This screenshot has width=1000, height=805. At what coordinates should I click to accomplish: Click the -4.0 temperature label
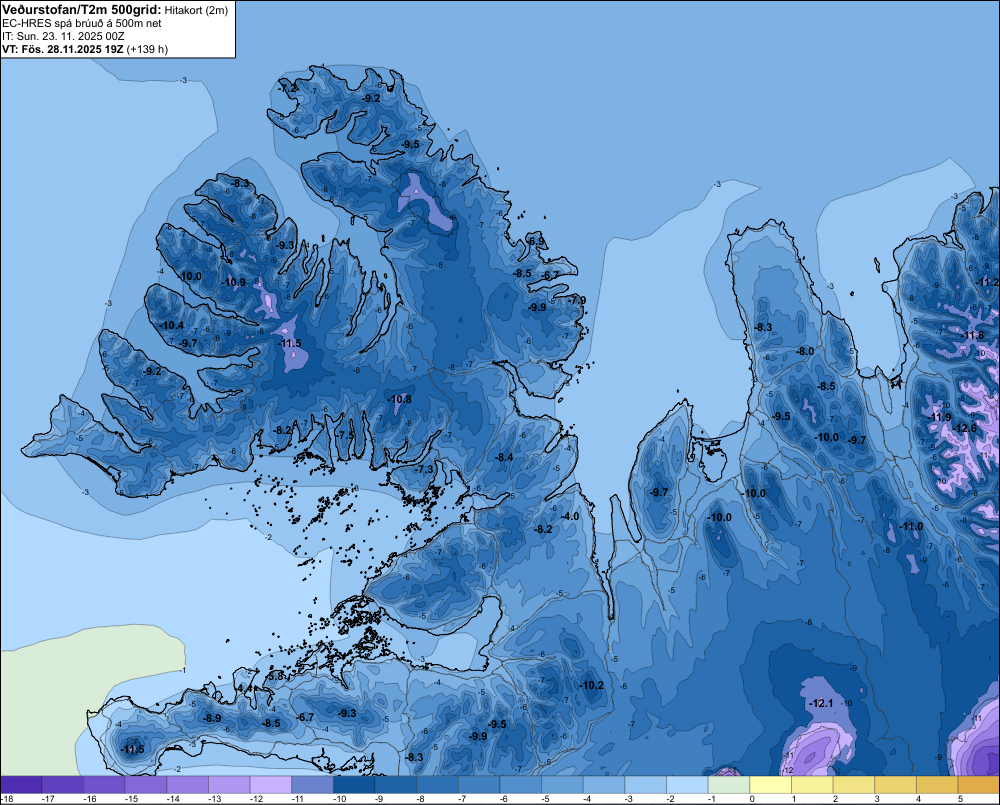tap(570, 516)
